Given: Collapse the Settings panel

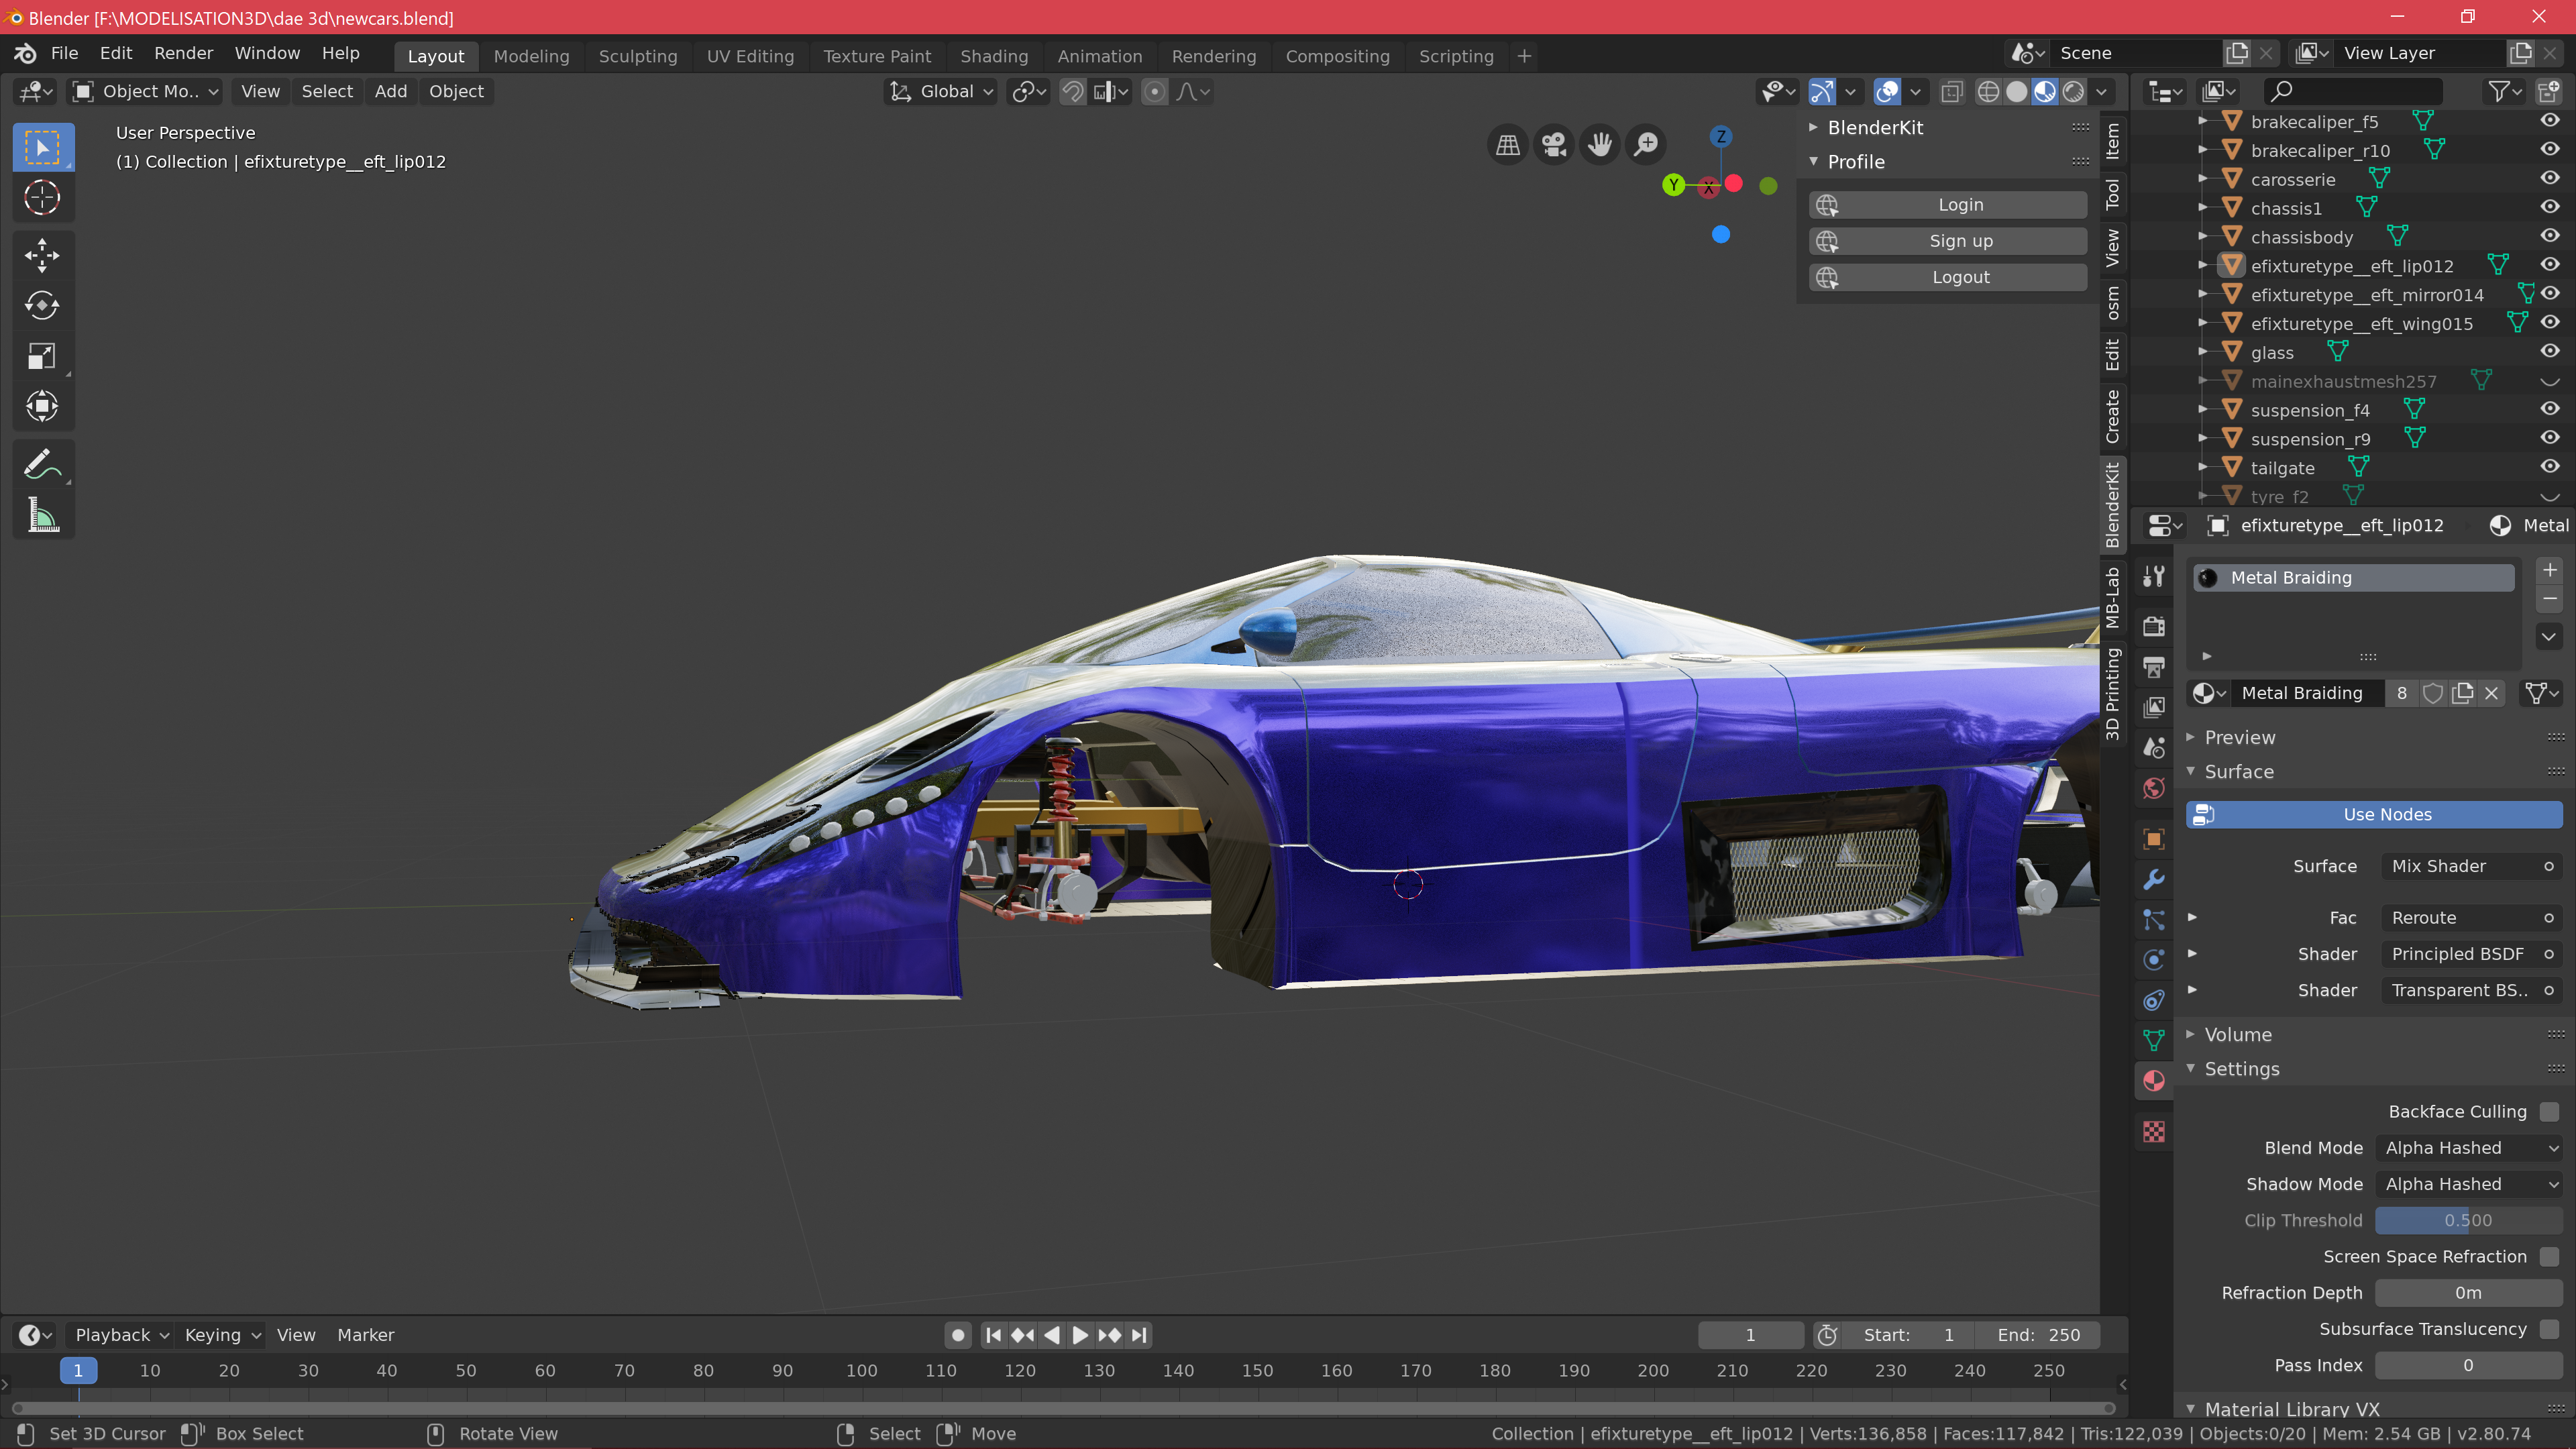Looking at the screenshot, I should pos(2241,1069).
